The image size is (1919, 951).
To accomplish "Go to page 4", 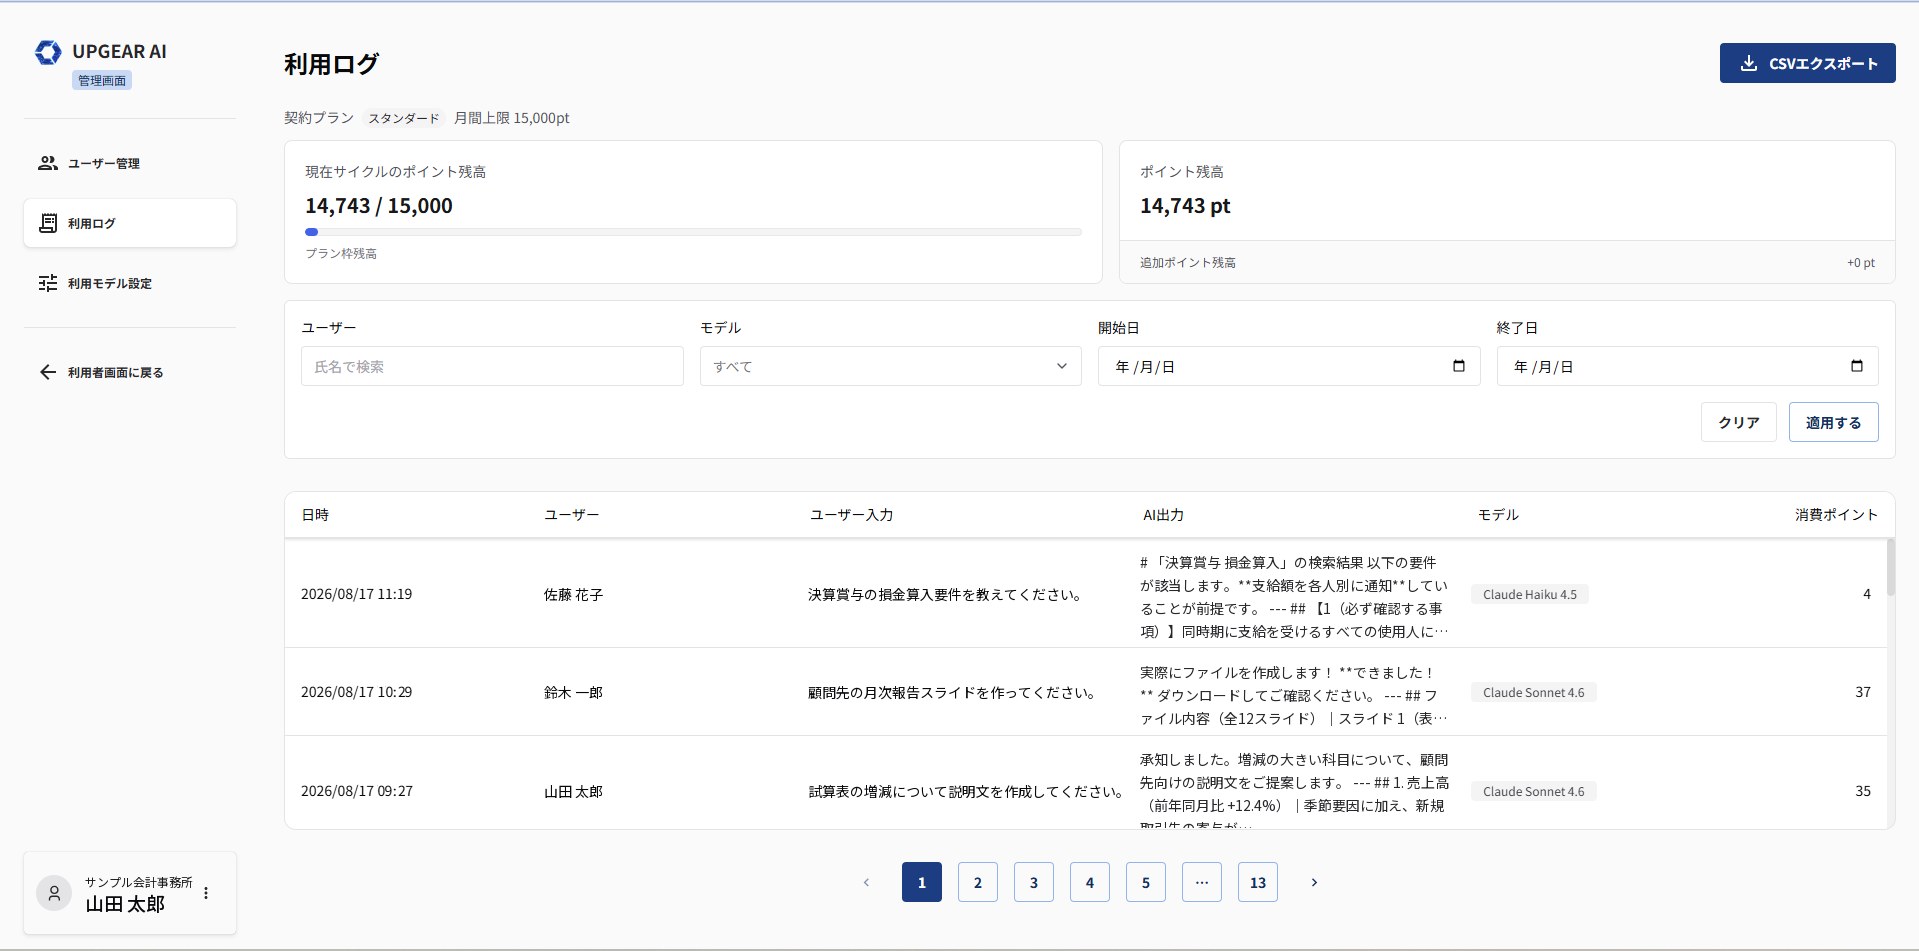I will pos(1090,882).
